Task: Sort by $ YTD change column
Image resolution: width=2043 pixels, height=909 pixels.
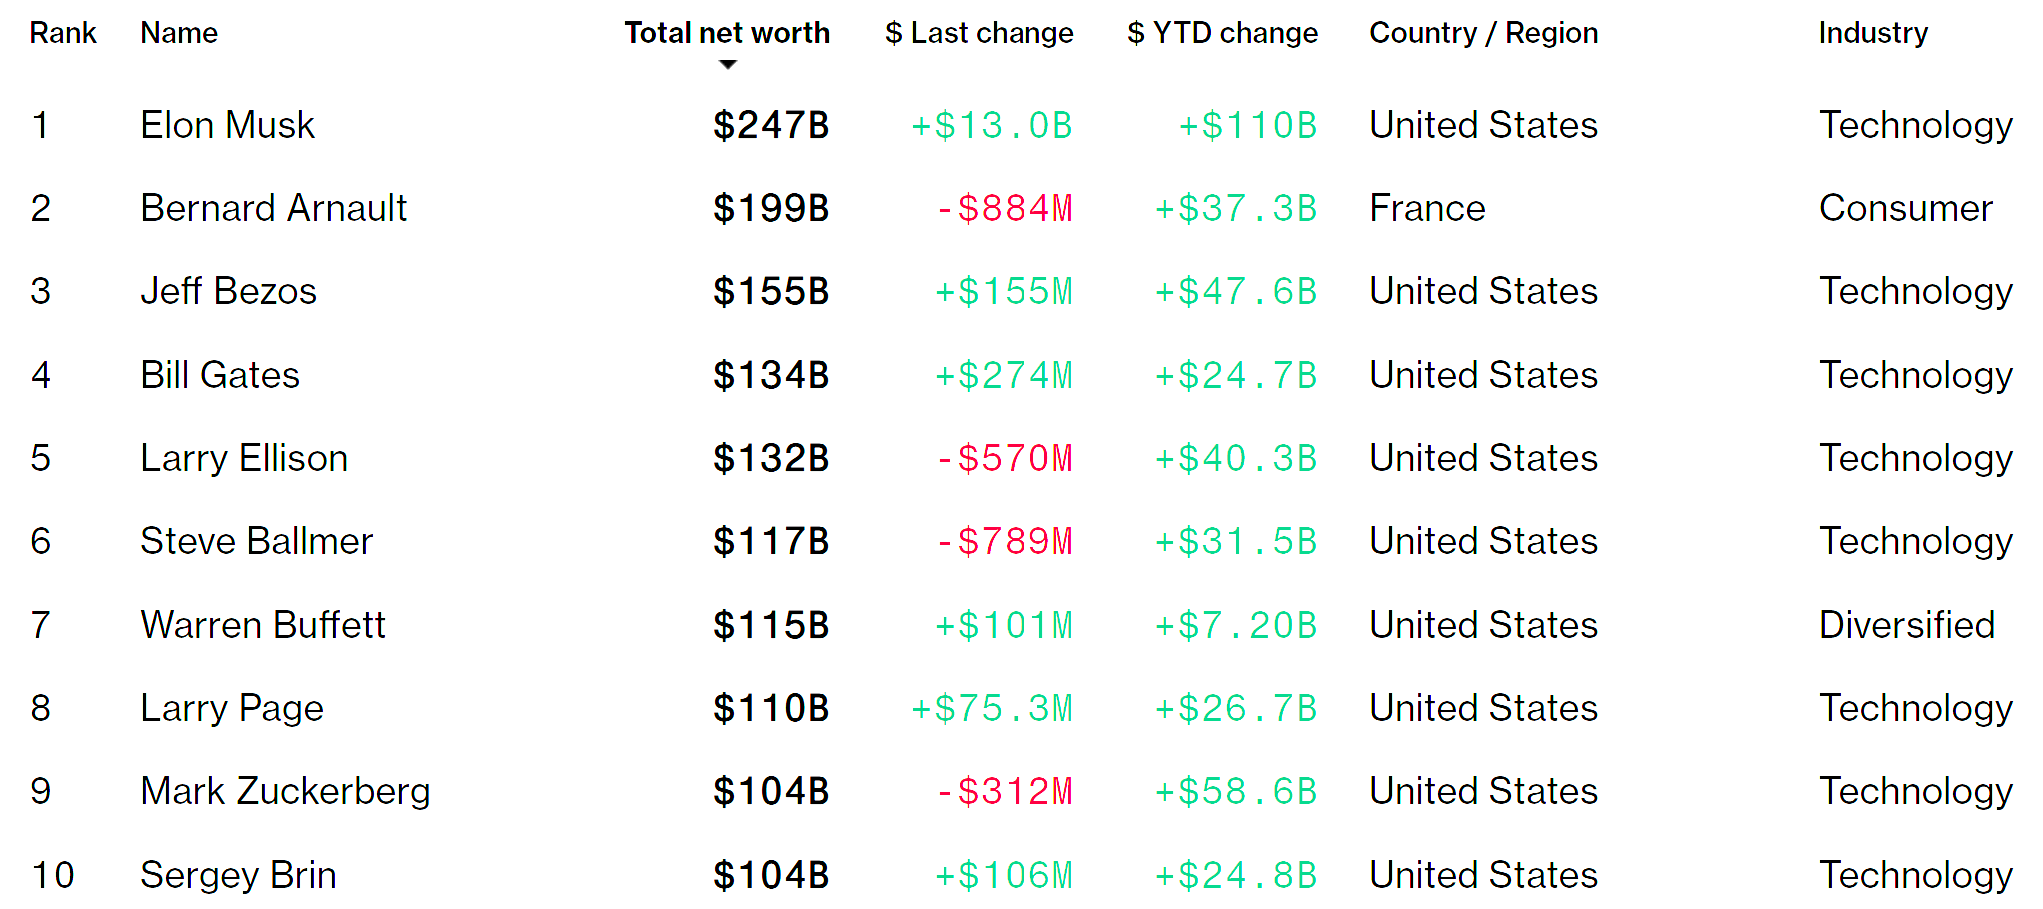Action: (x=1222, y=33)
